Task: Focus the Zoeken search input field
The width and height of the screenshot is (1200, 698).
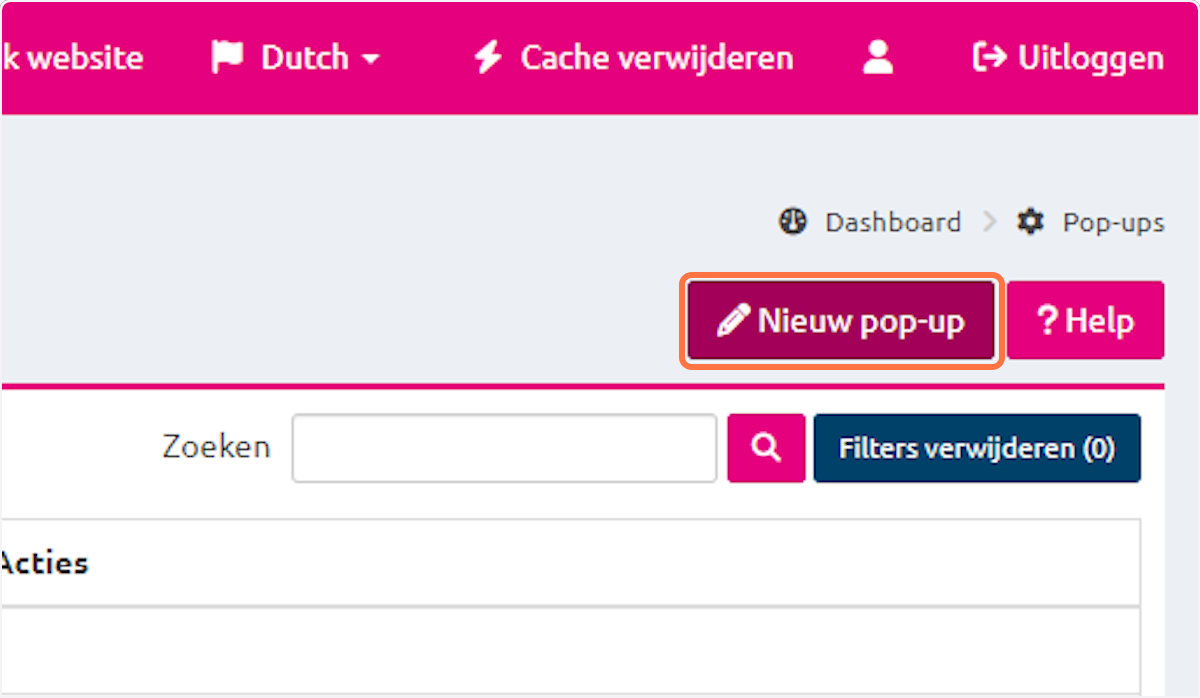Action: [504, 448]
